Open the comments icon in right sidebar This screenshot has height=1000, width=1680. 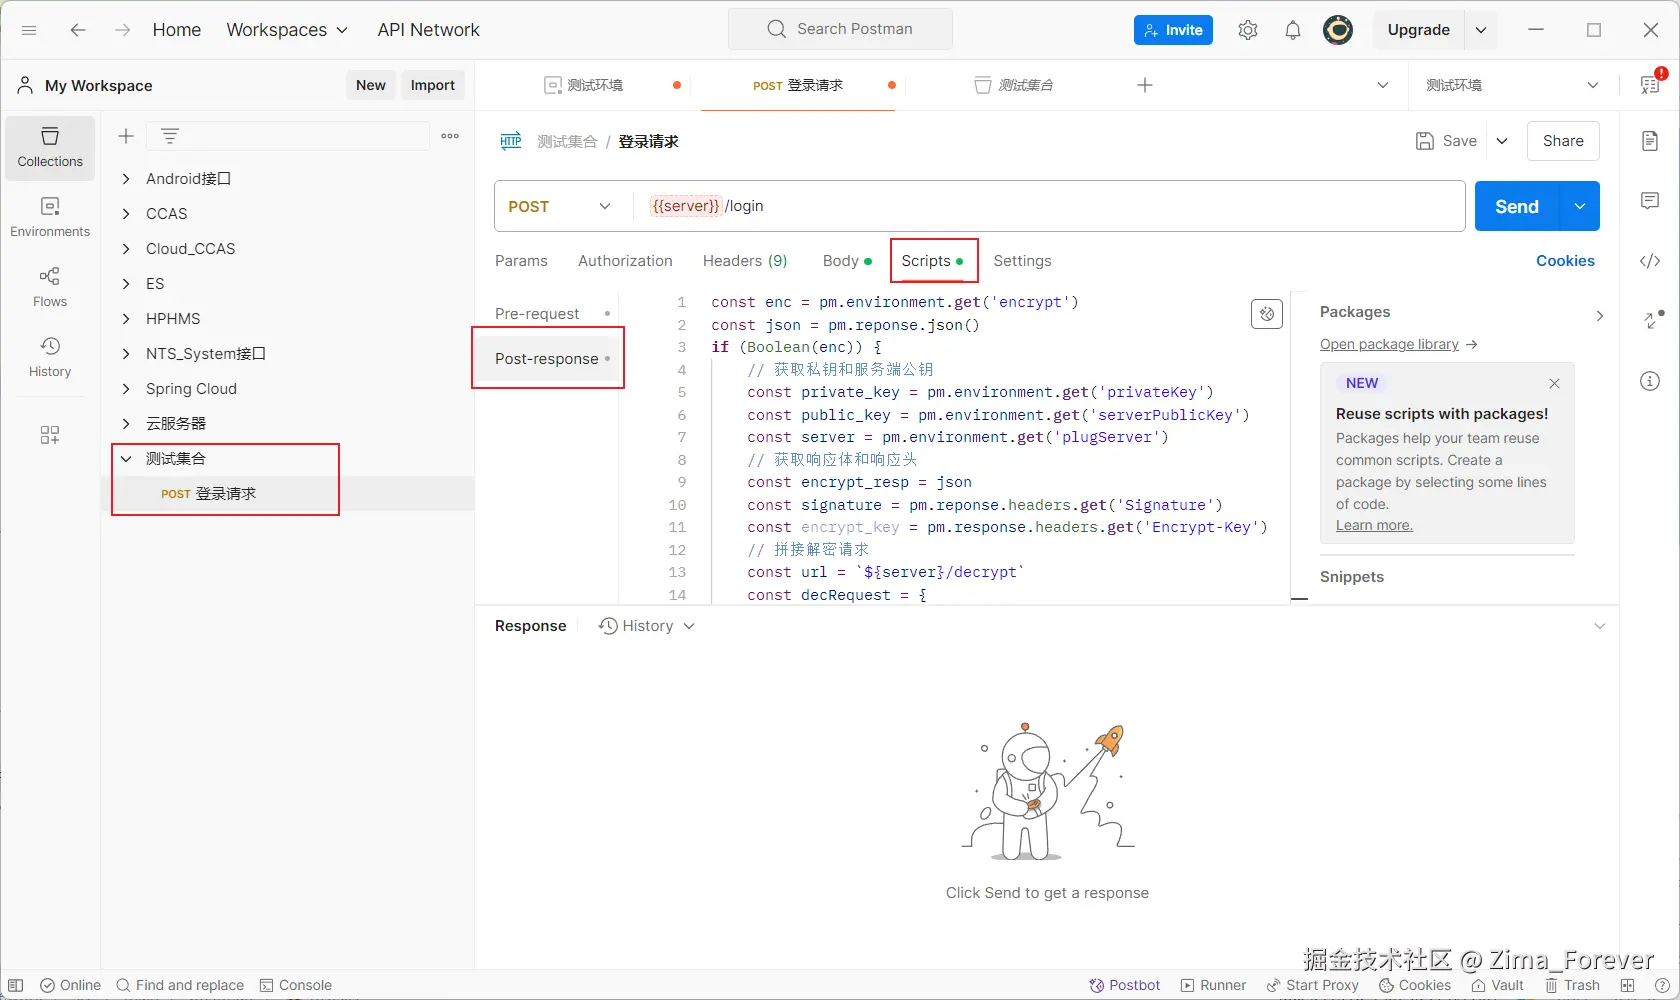1650,201
